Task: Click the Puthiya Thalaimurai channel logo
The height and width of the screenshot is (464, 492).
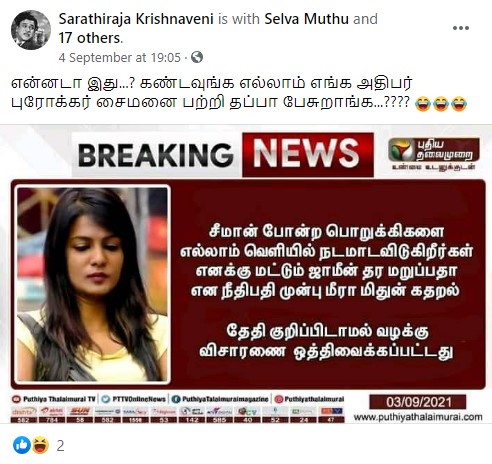Action: click(434, 154)
